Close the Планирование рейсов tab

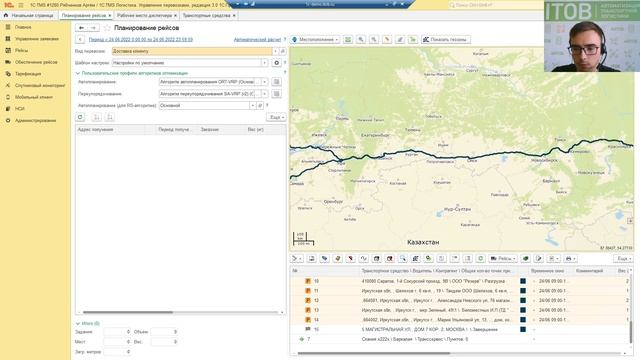click(110, 16)
